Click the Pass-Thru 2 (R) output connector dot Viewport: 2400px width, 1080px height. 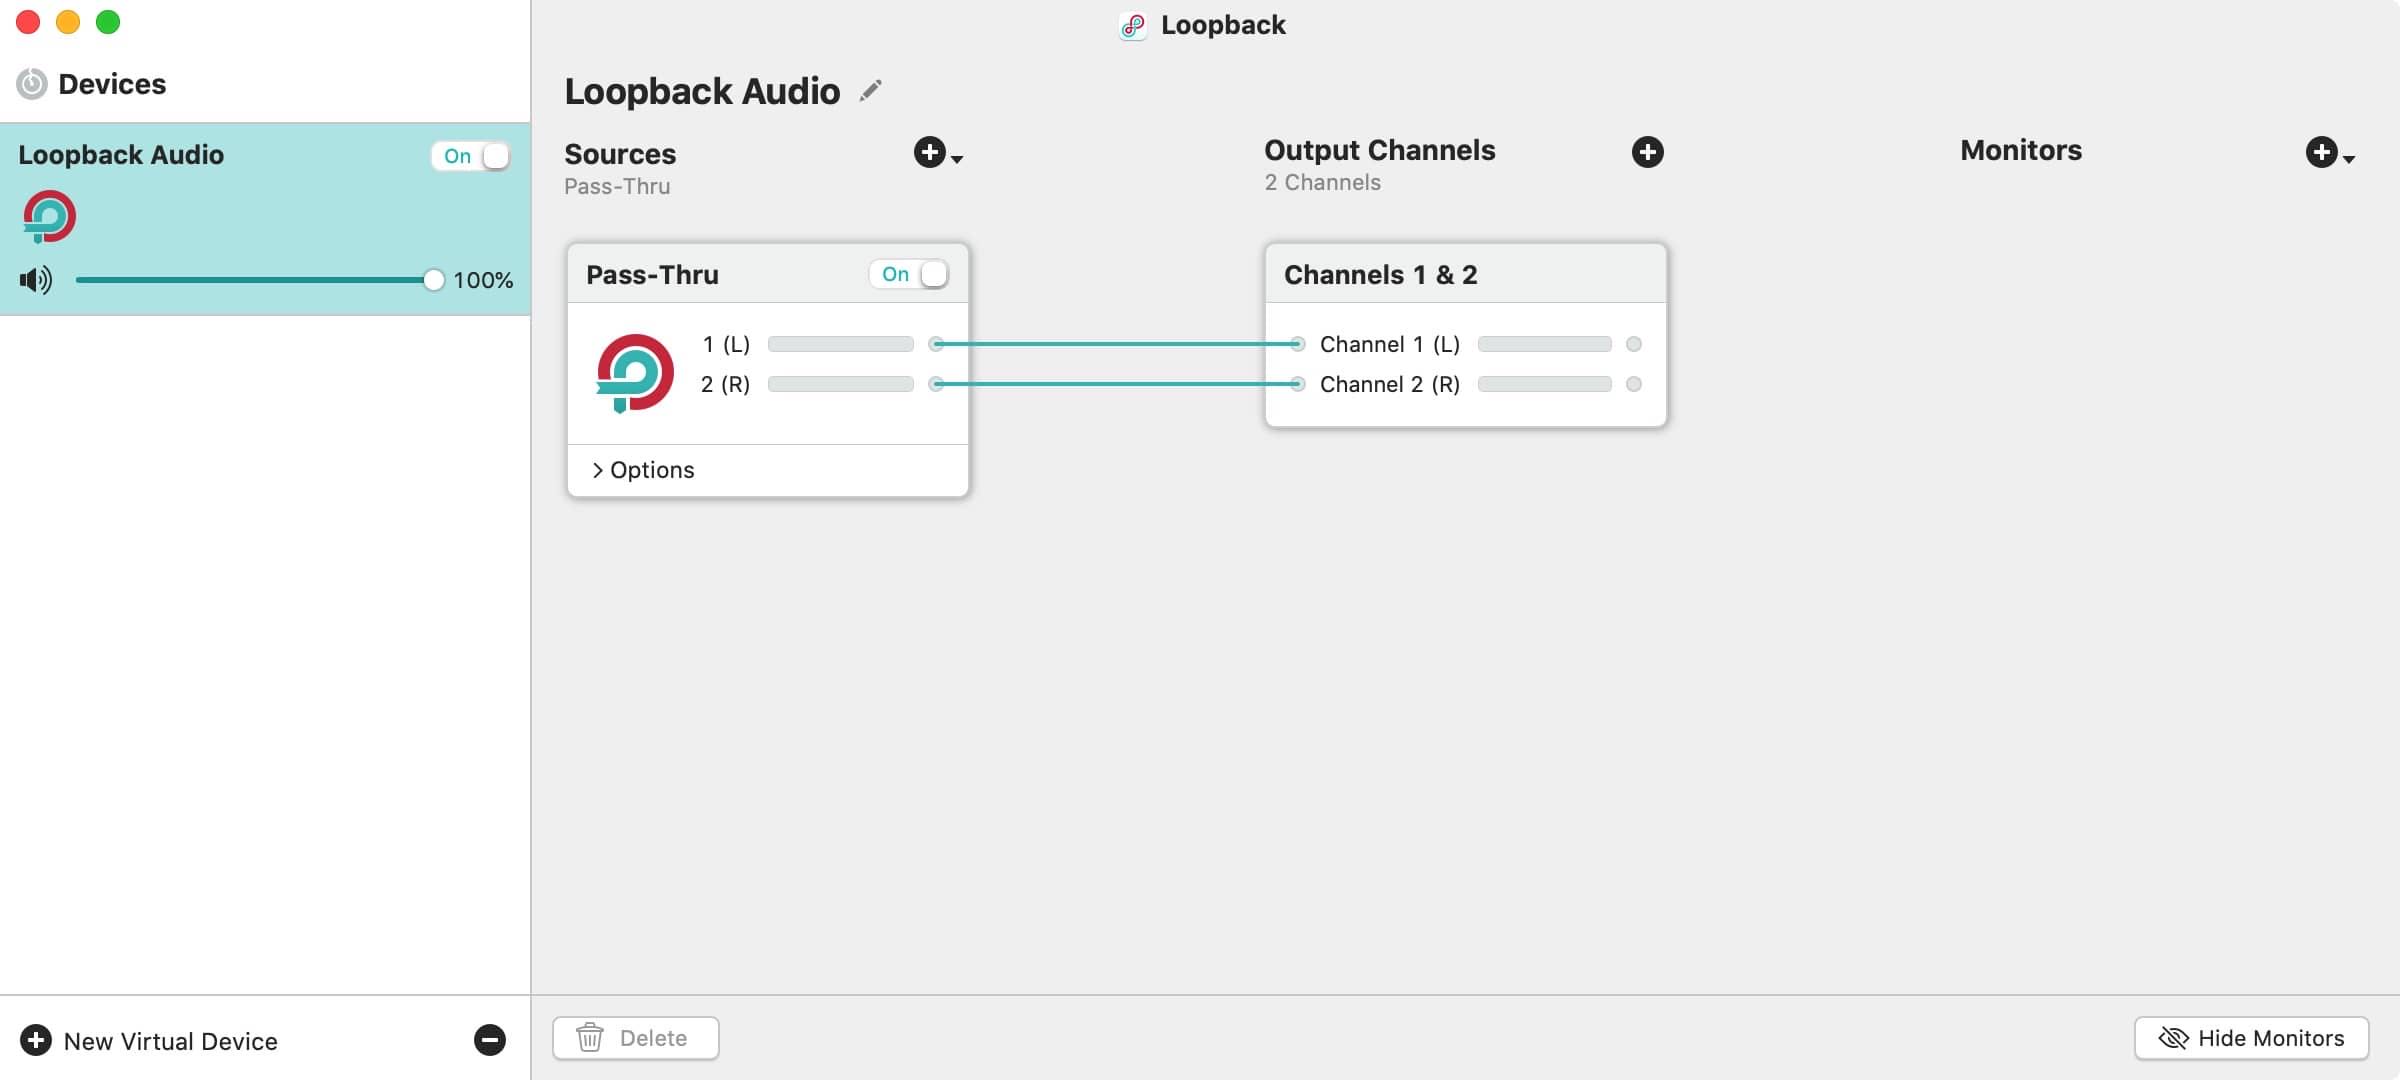pyautogui.click(x=936, y=384)
